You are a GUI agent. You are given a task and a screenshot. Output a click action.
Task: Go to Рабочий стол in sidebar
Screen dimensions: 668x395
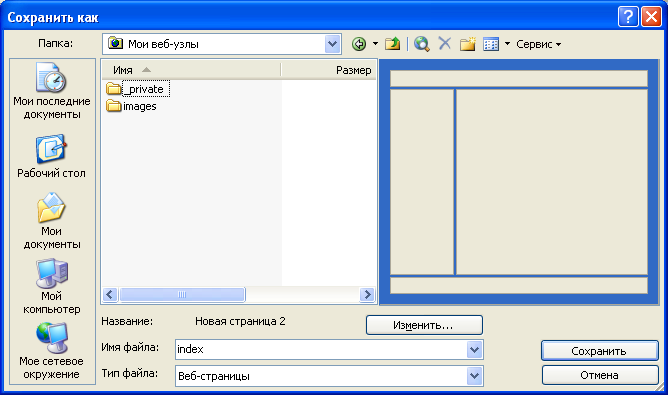(x=52, y=156)
